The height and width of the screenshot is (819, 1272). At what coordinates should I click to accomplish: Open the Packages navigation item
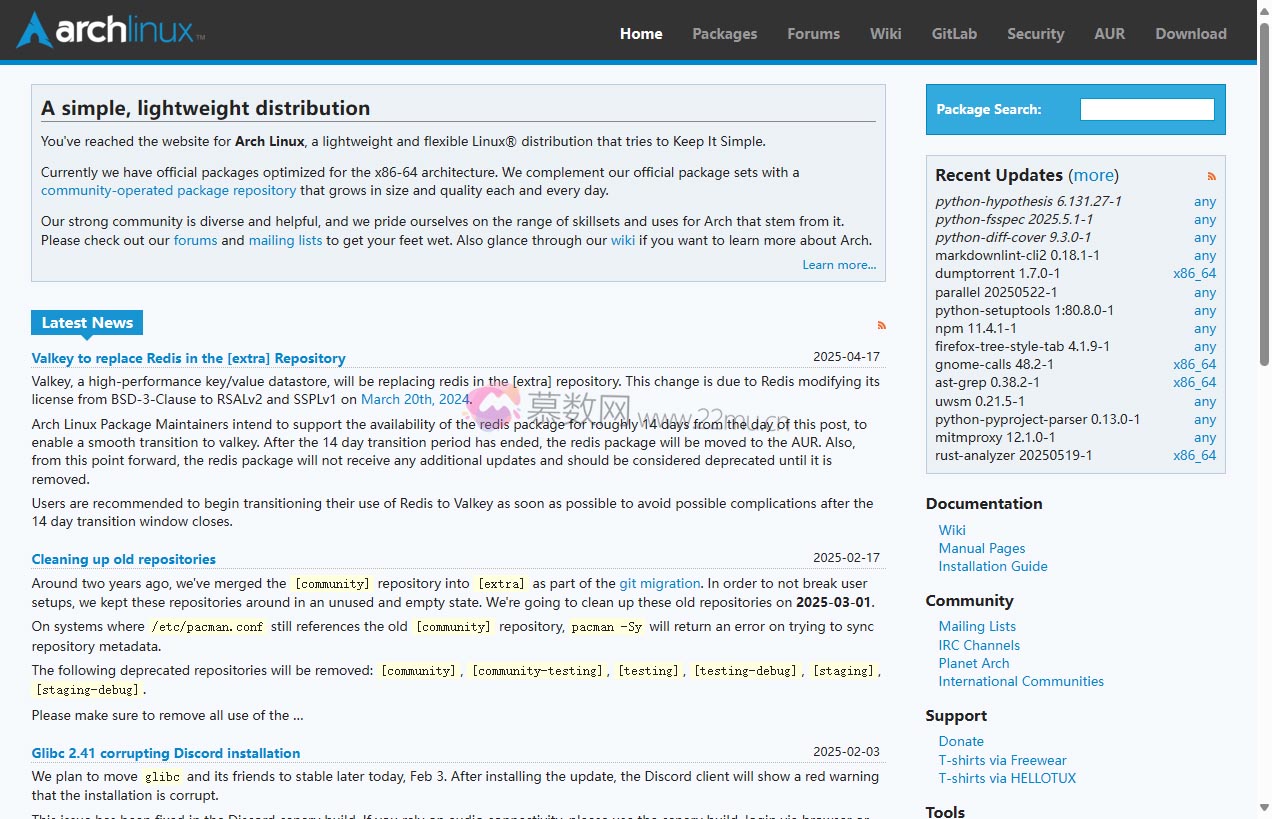(x=724, y=33)
